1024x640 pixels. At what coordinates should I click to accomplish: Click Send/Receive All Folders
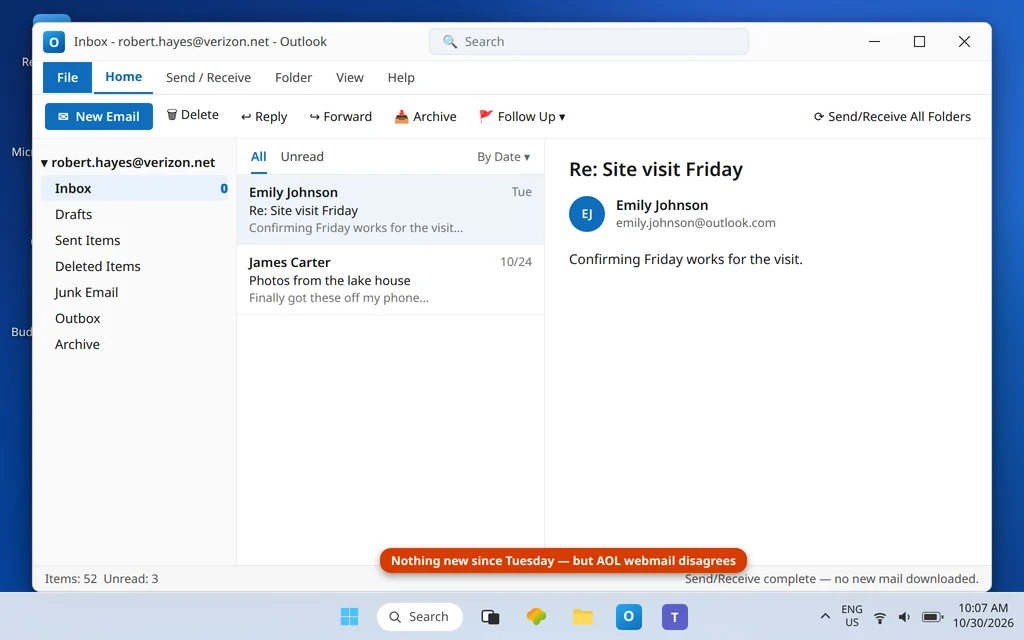(x=892, y=116)
